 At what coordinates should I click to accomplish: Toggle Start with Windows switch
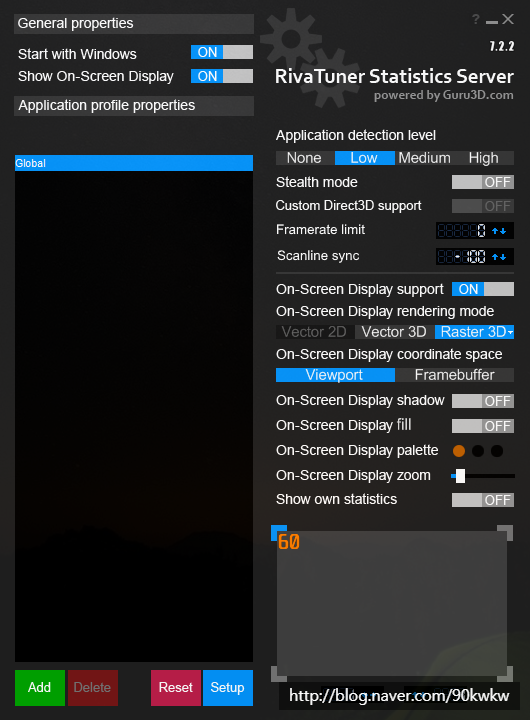pos(222,52)
